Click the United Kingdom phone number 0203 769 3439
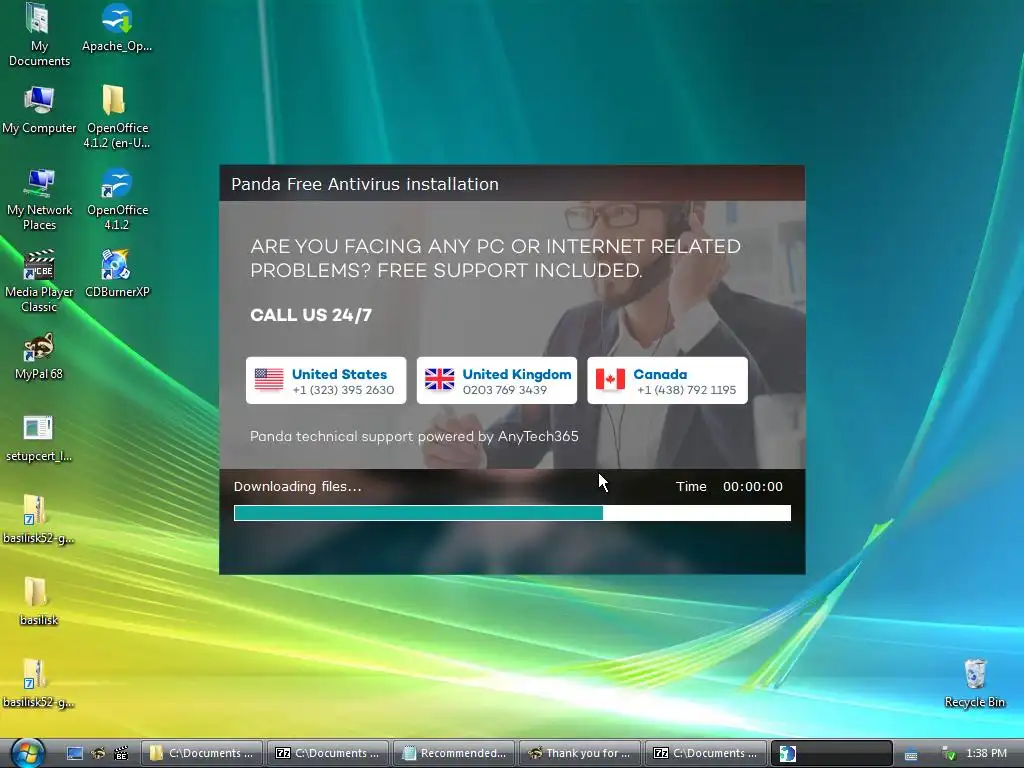The image size is (1024, 768). 505,390
